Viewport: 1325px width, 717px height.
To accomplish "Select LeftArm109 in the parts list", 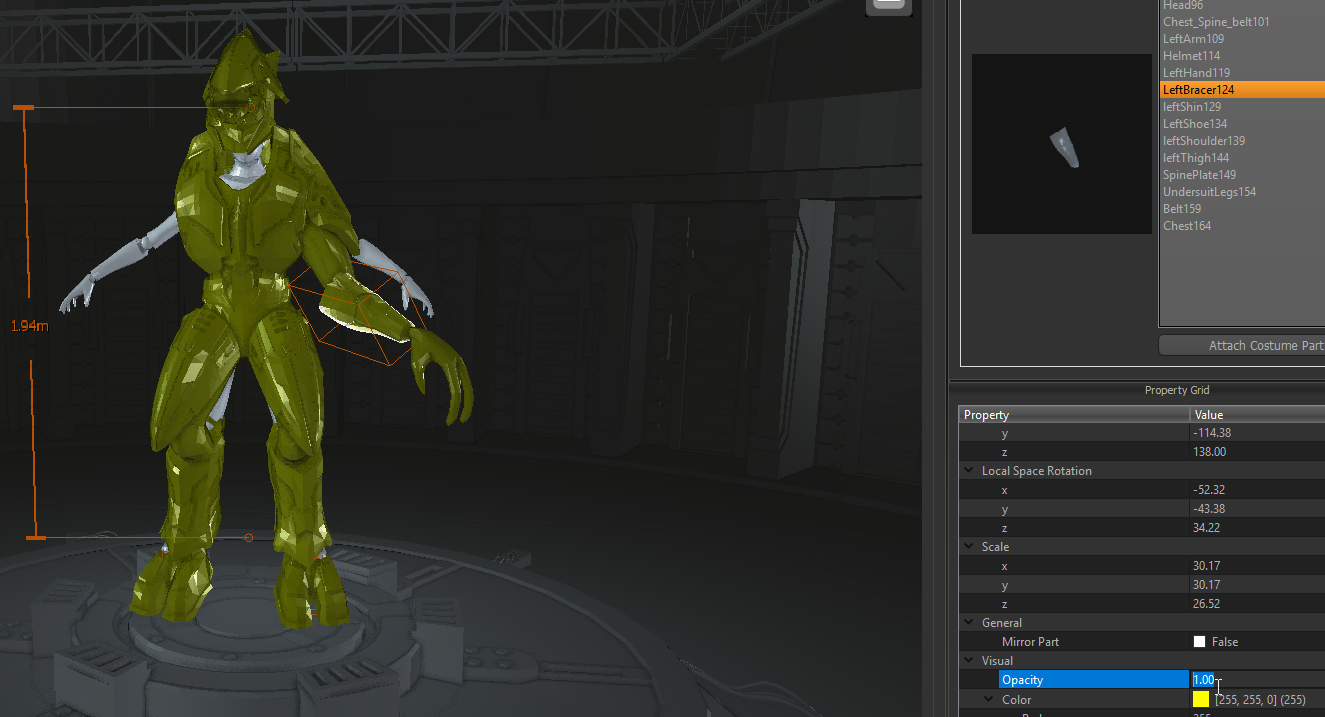I will [x=1193, y=39].
